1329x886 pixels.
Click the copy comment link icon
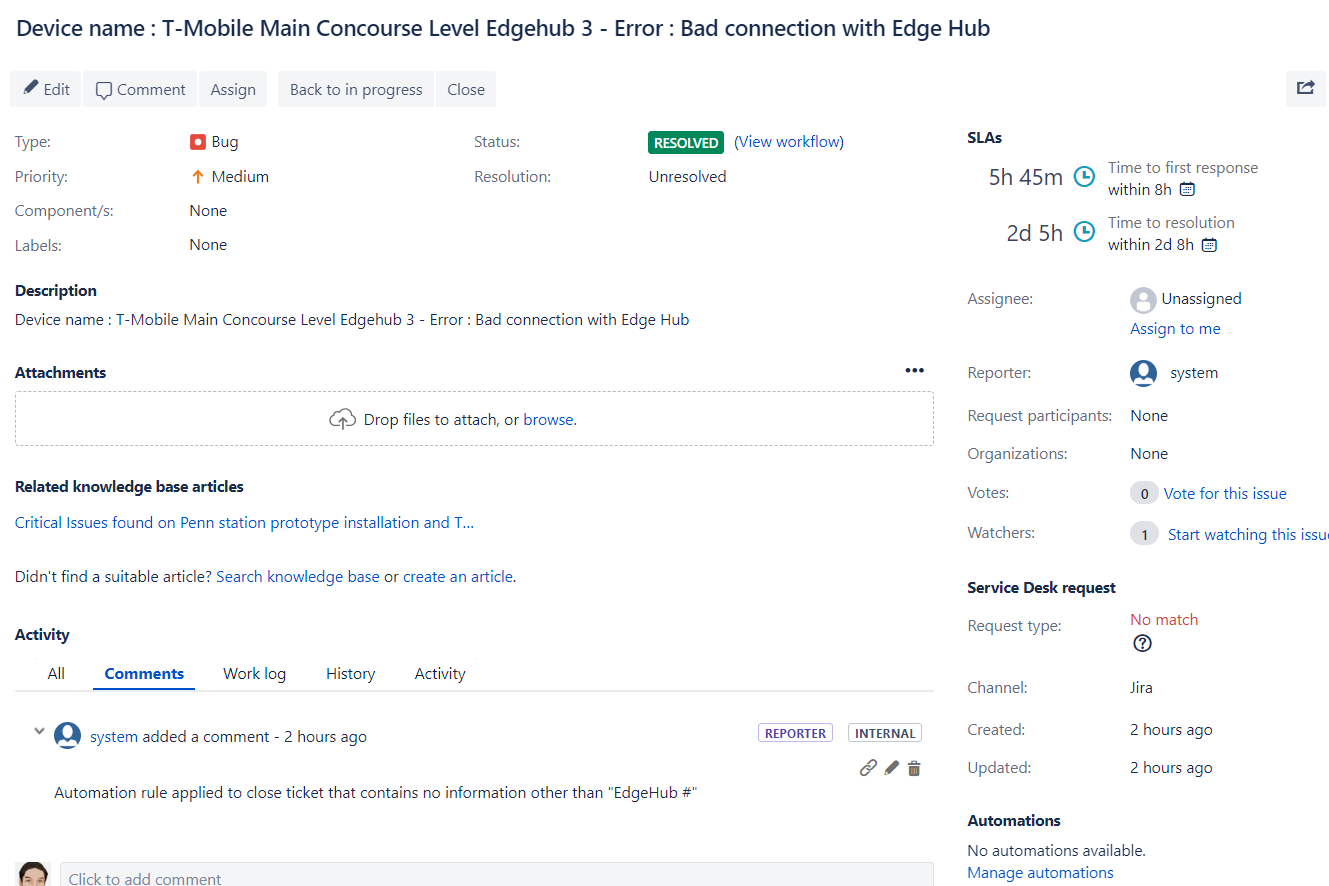[868, 768]
